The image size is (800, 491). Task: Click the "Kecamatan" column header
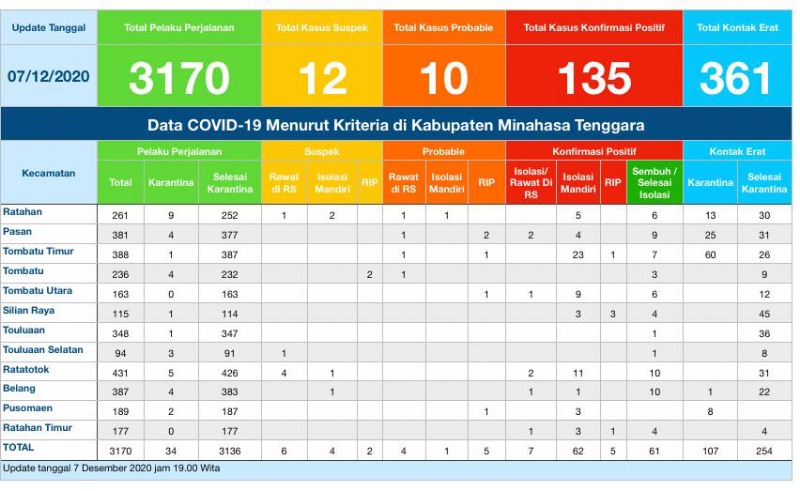[x=48, y=173]
